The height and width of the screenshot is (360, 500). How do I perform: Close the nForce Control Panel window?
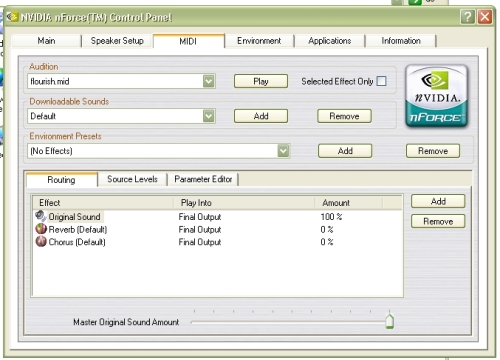[x=484, y=16]
